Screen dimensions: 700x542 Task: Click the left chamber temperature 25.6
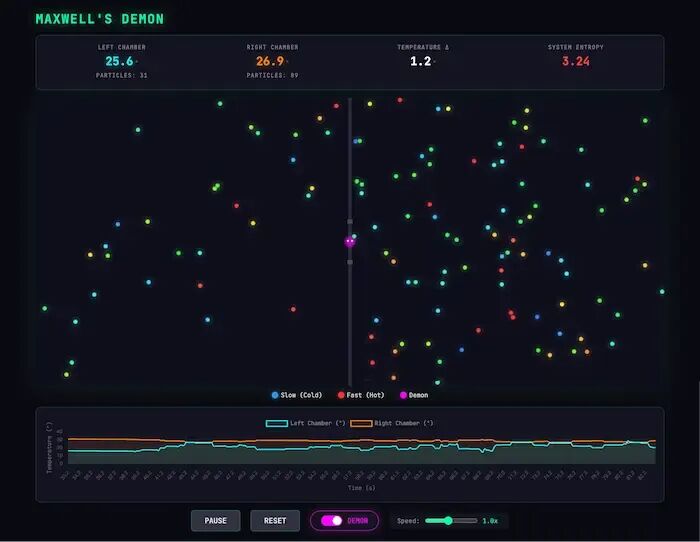(x=119, y=61)
